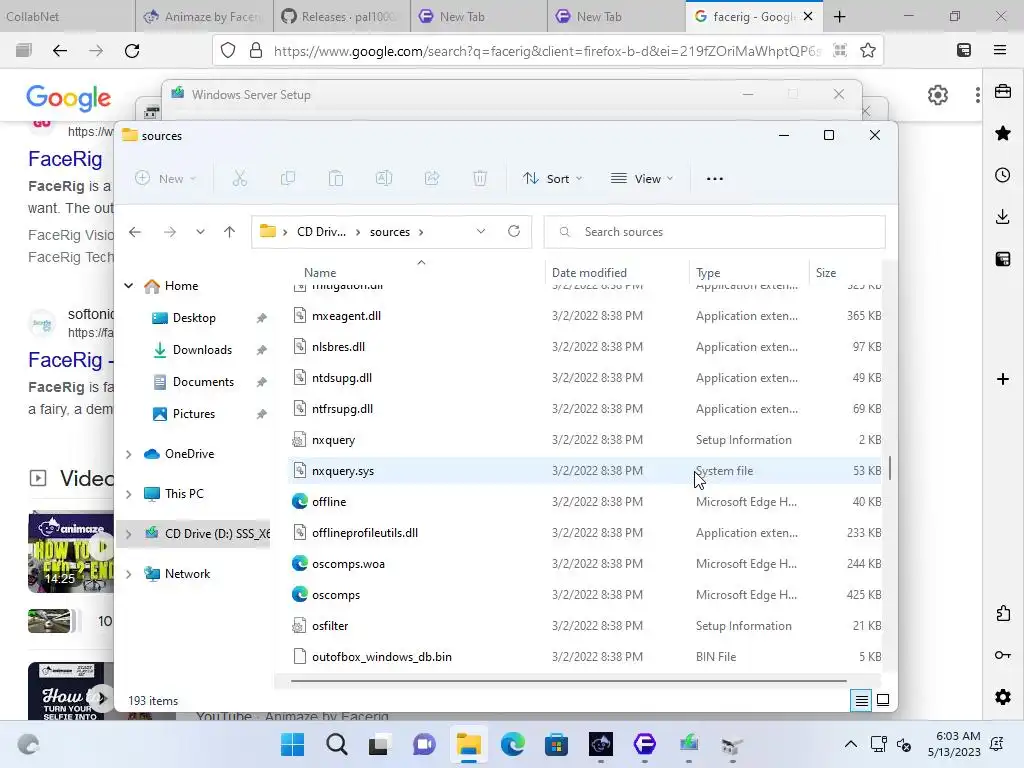Open new tab with plus button
The width and height of the screenshot is (1024, 768).
[x=840, y=17]
